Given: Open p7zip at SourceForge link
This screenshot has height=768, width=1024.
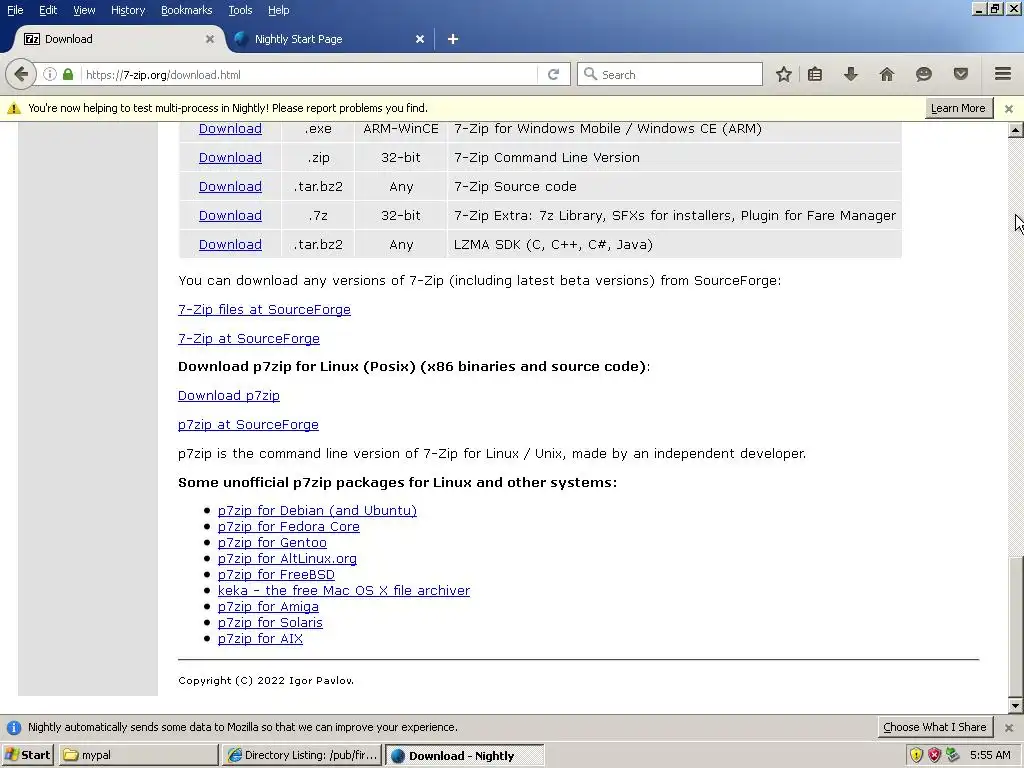Looking at the screenshot, I should [x=248, y=424].
